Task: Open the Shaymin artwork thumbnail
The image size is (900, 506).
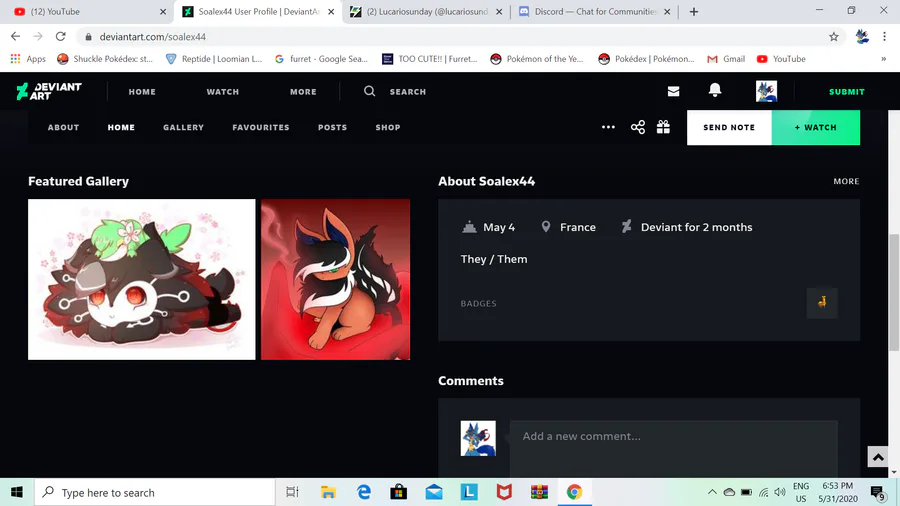Action: click(x=142, y=279)
